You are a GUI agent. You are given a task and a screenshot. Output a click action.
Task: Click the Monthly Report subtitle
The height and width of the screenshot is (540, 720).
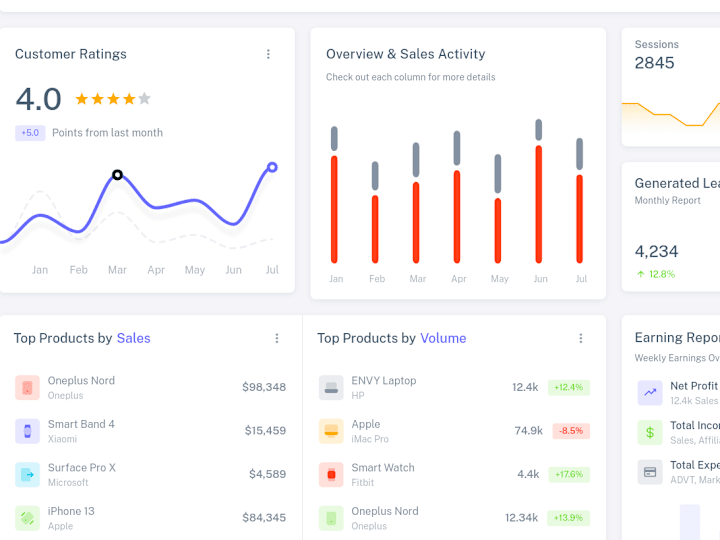pyautogui.click(x=667, y=200)
